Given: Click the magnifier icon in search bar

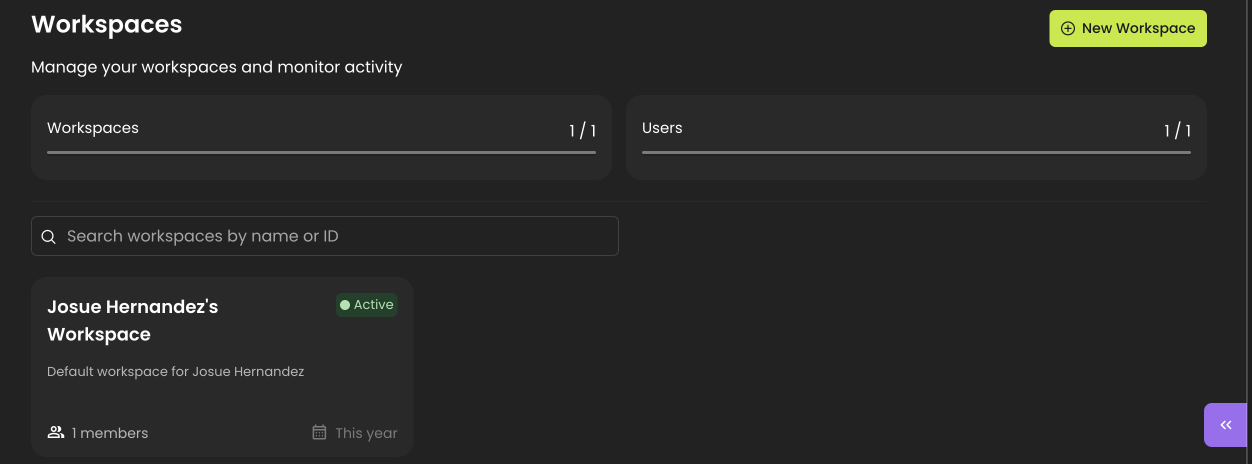Looking at the screenshot, I should coord(48,237).
